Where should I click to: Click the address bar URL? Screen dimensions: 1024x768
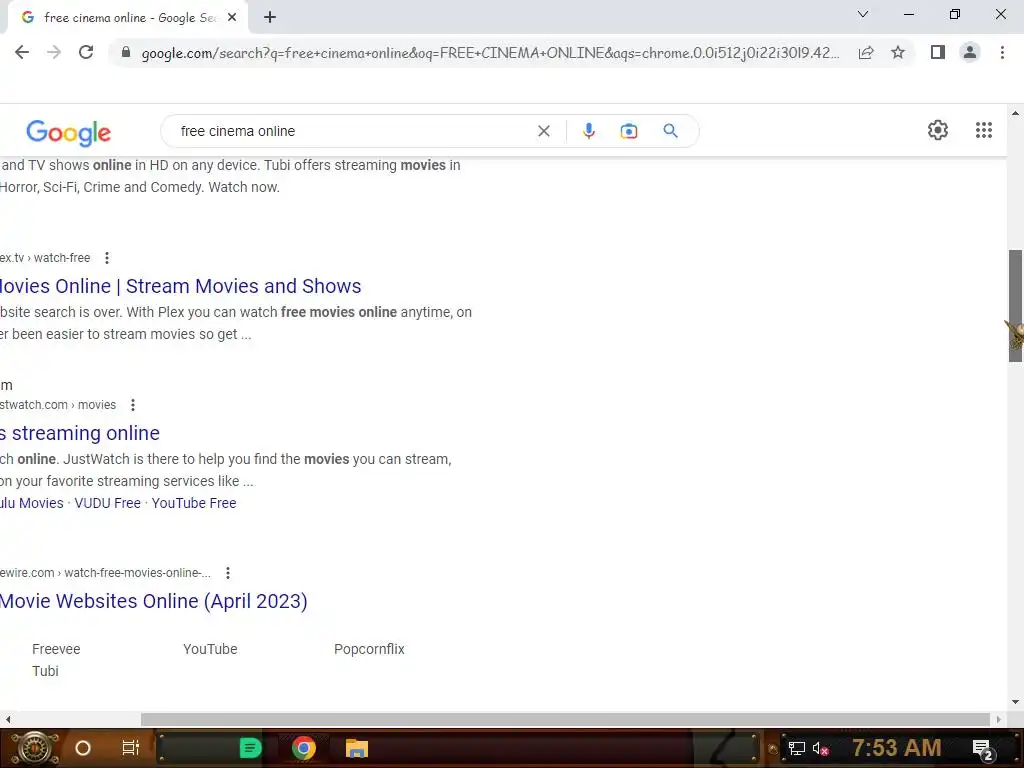coord(490,53)
